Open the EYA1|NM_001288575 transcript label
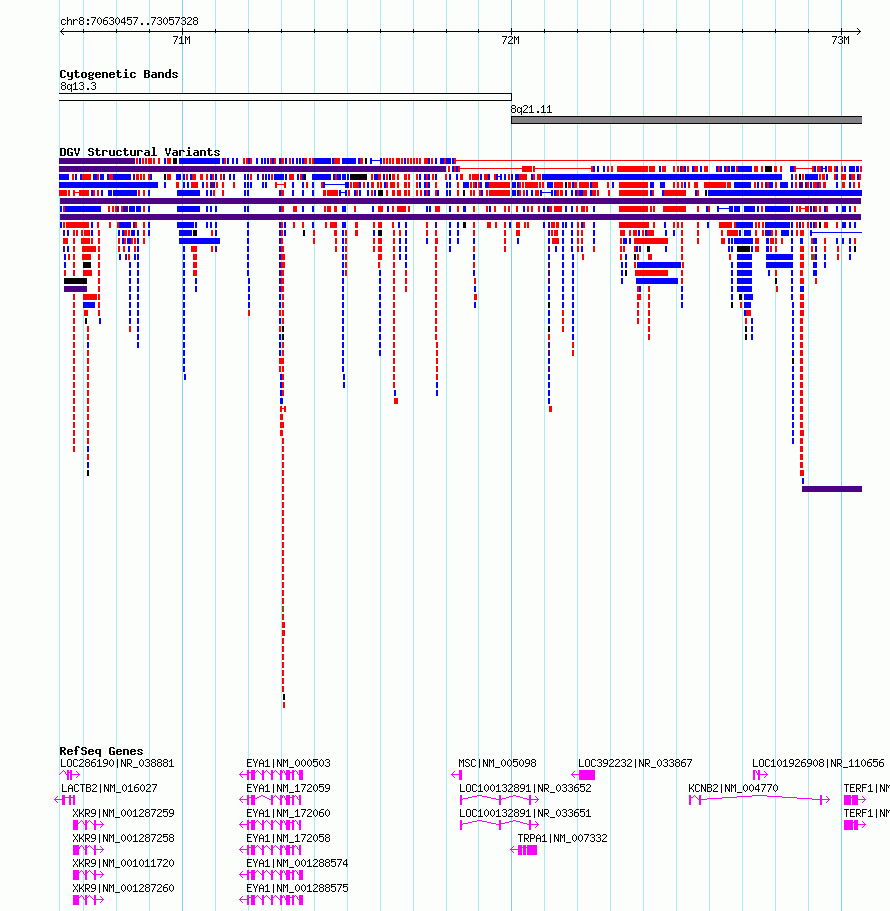 (297, 888)
